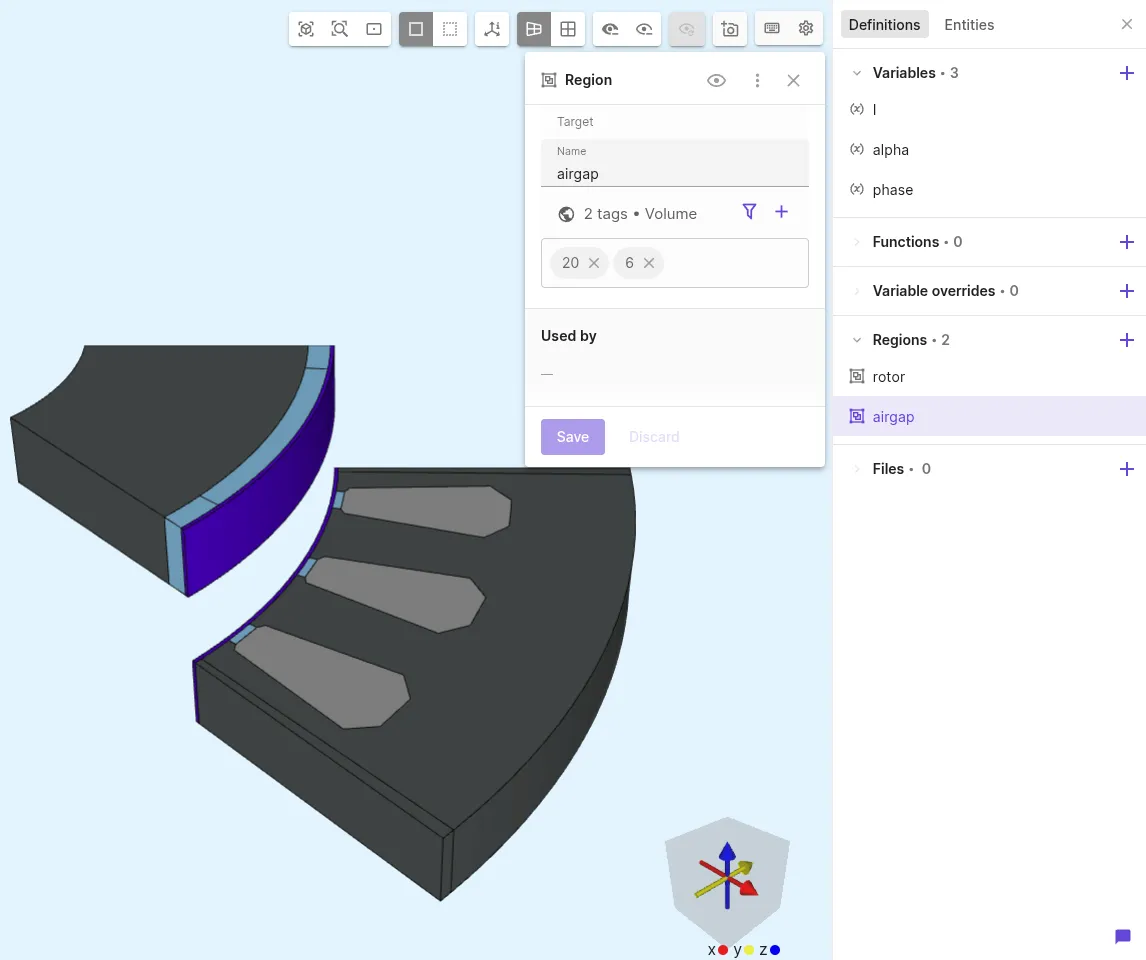Click the fit-all-to-view cube icon

306,29
